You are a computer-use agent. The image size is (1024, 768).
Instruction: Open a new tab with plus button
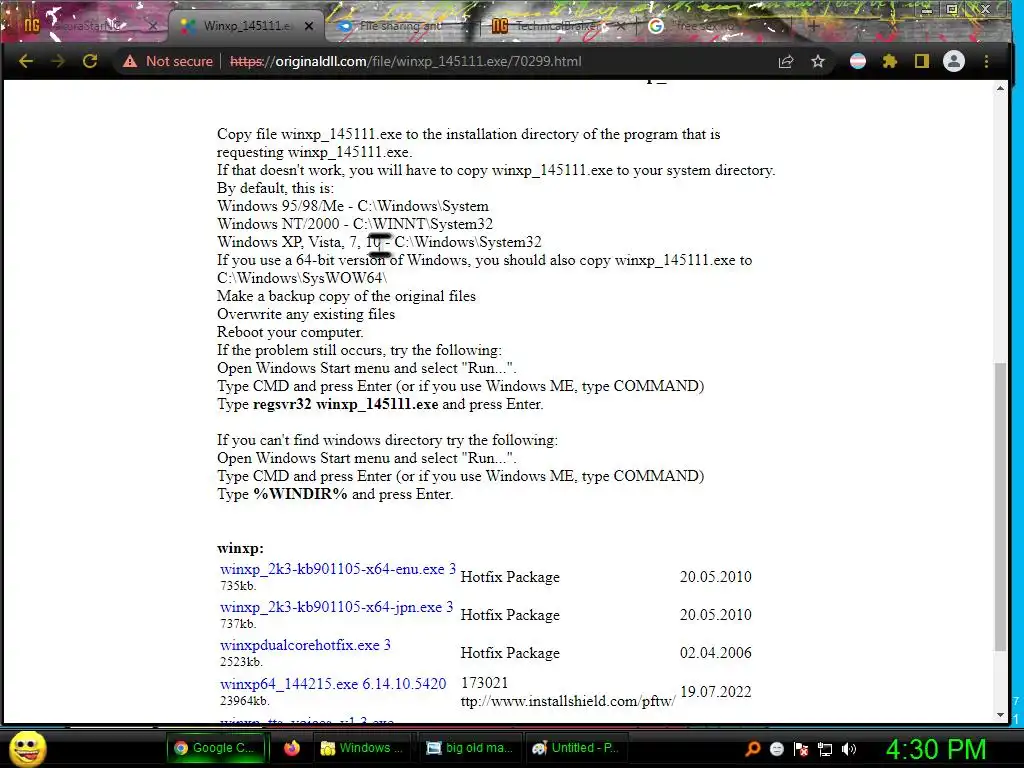pos(813,26)
